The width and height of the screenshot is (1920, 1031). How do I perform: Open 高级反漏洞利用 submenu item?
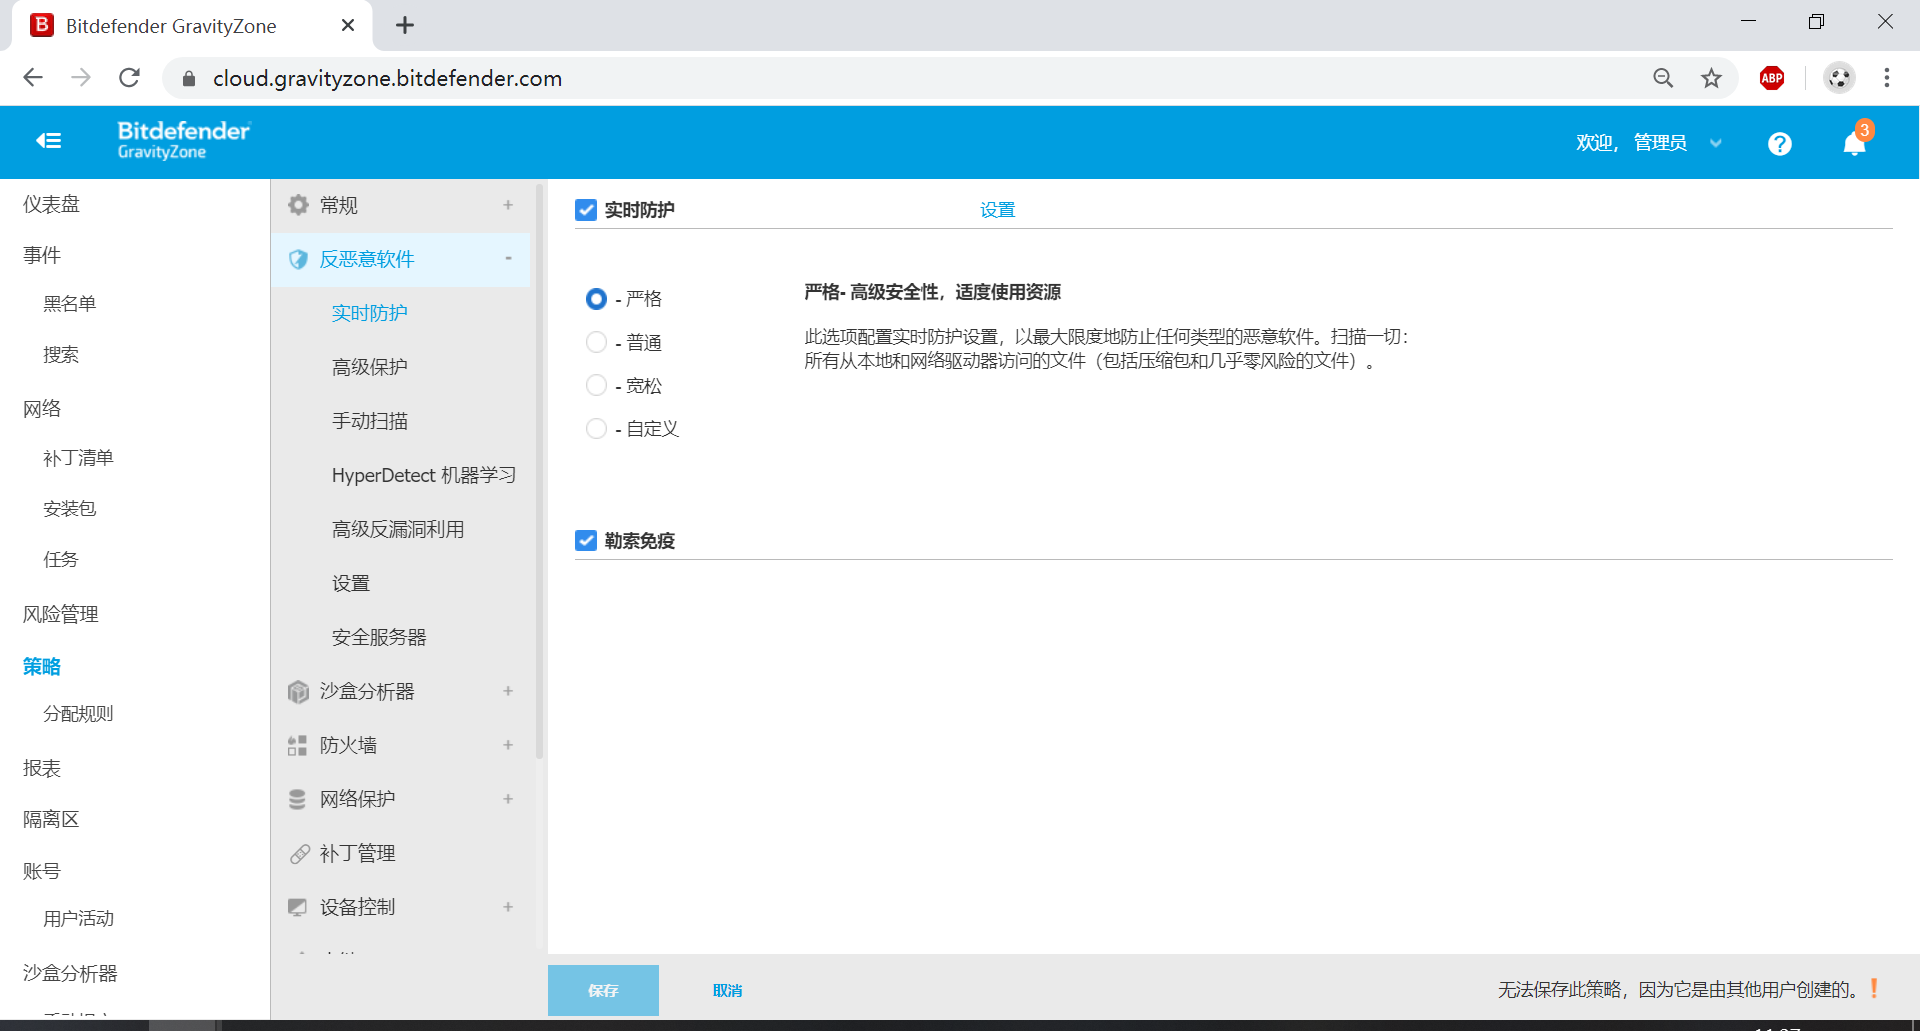coord(398,529)
